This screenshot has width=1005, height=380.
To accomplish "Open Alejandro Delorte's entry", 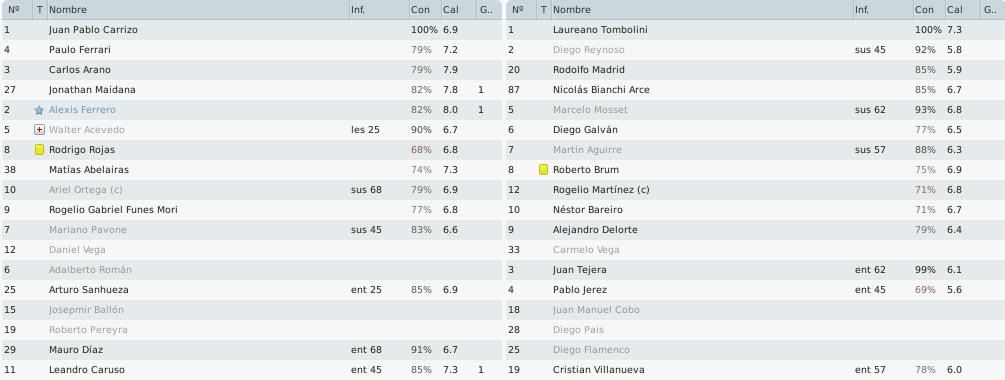I will 595,230.
